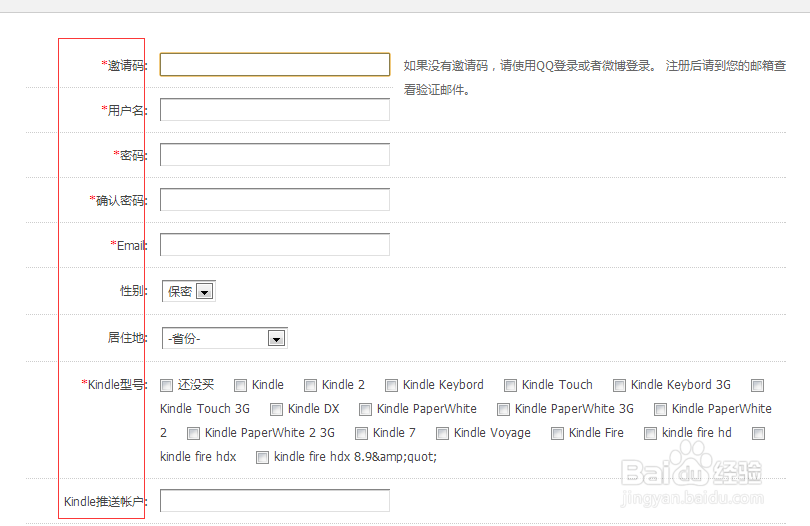Enable the Kindle 2 checkbox
The image size is (810, 526).
310,385
